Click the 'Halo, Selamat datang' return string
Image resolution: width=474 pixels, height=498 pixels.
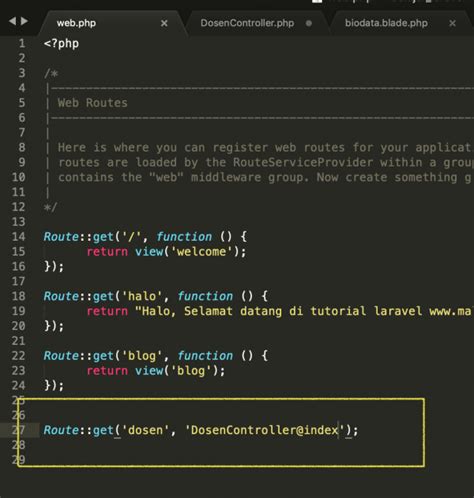click(x=304, y=311)
